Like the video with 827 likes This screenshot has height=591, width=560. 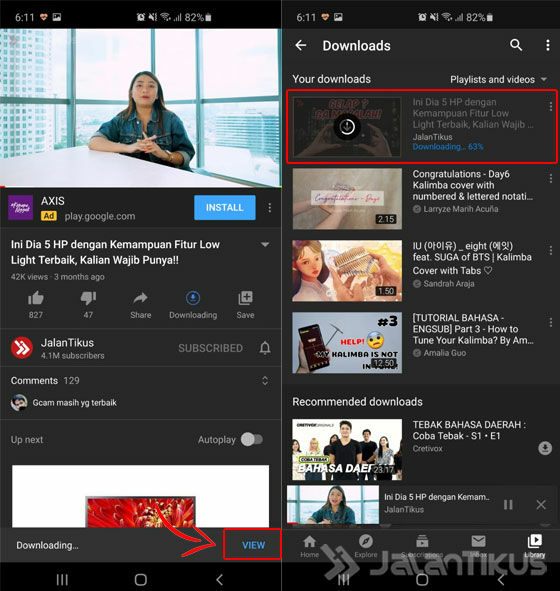click(36, 298)
